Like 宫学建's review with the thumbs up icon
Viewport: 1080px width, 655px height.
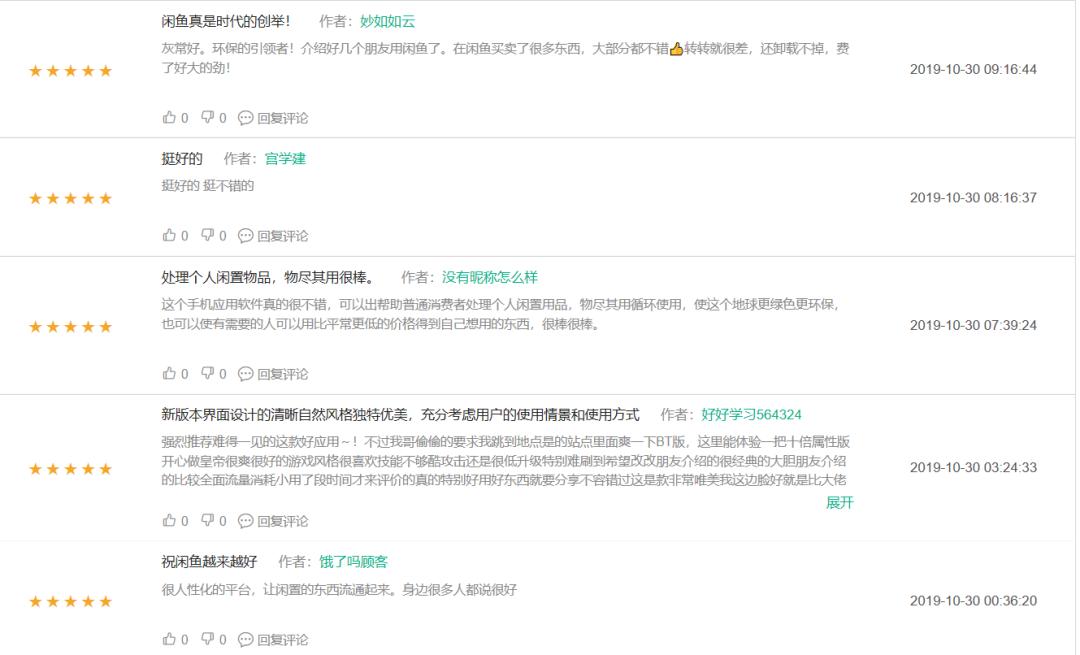click(x=170, y=237)
